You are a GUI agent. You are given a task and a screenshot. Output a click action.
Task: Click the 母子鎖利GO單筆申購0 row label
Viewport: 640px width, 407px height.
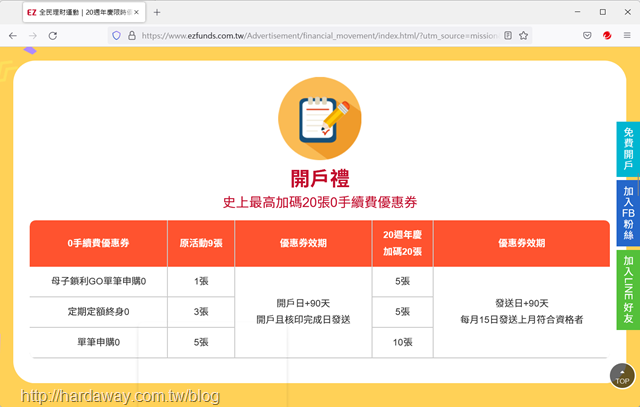[x=98, y=281]
